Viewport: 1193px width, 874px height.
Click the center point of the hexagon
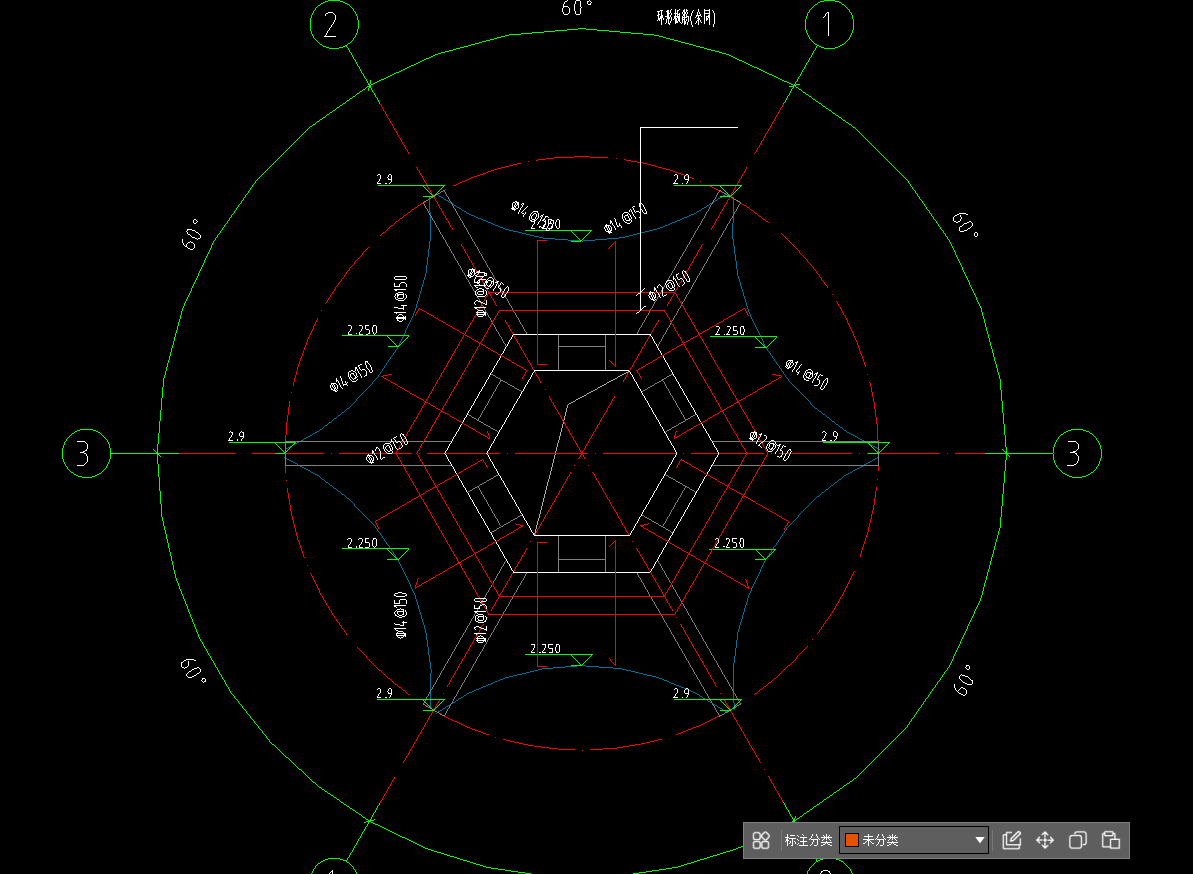(582, 454)
